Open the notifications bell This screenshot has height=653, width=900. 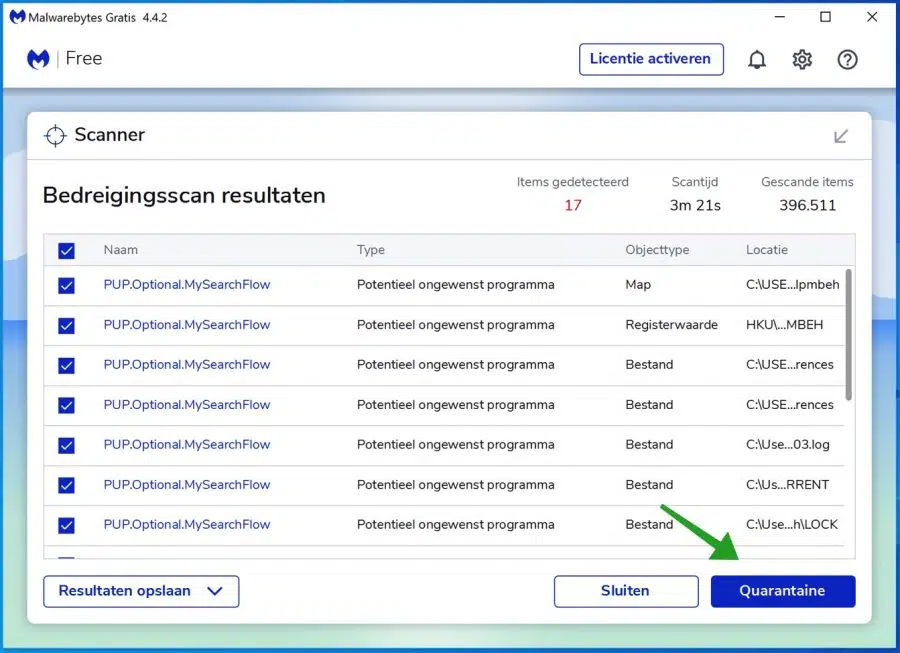757,59
